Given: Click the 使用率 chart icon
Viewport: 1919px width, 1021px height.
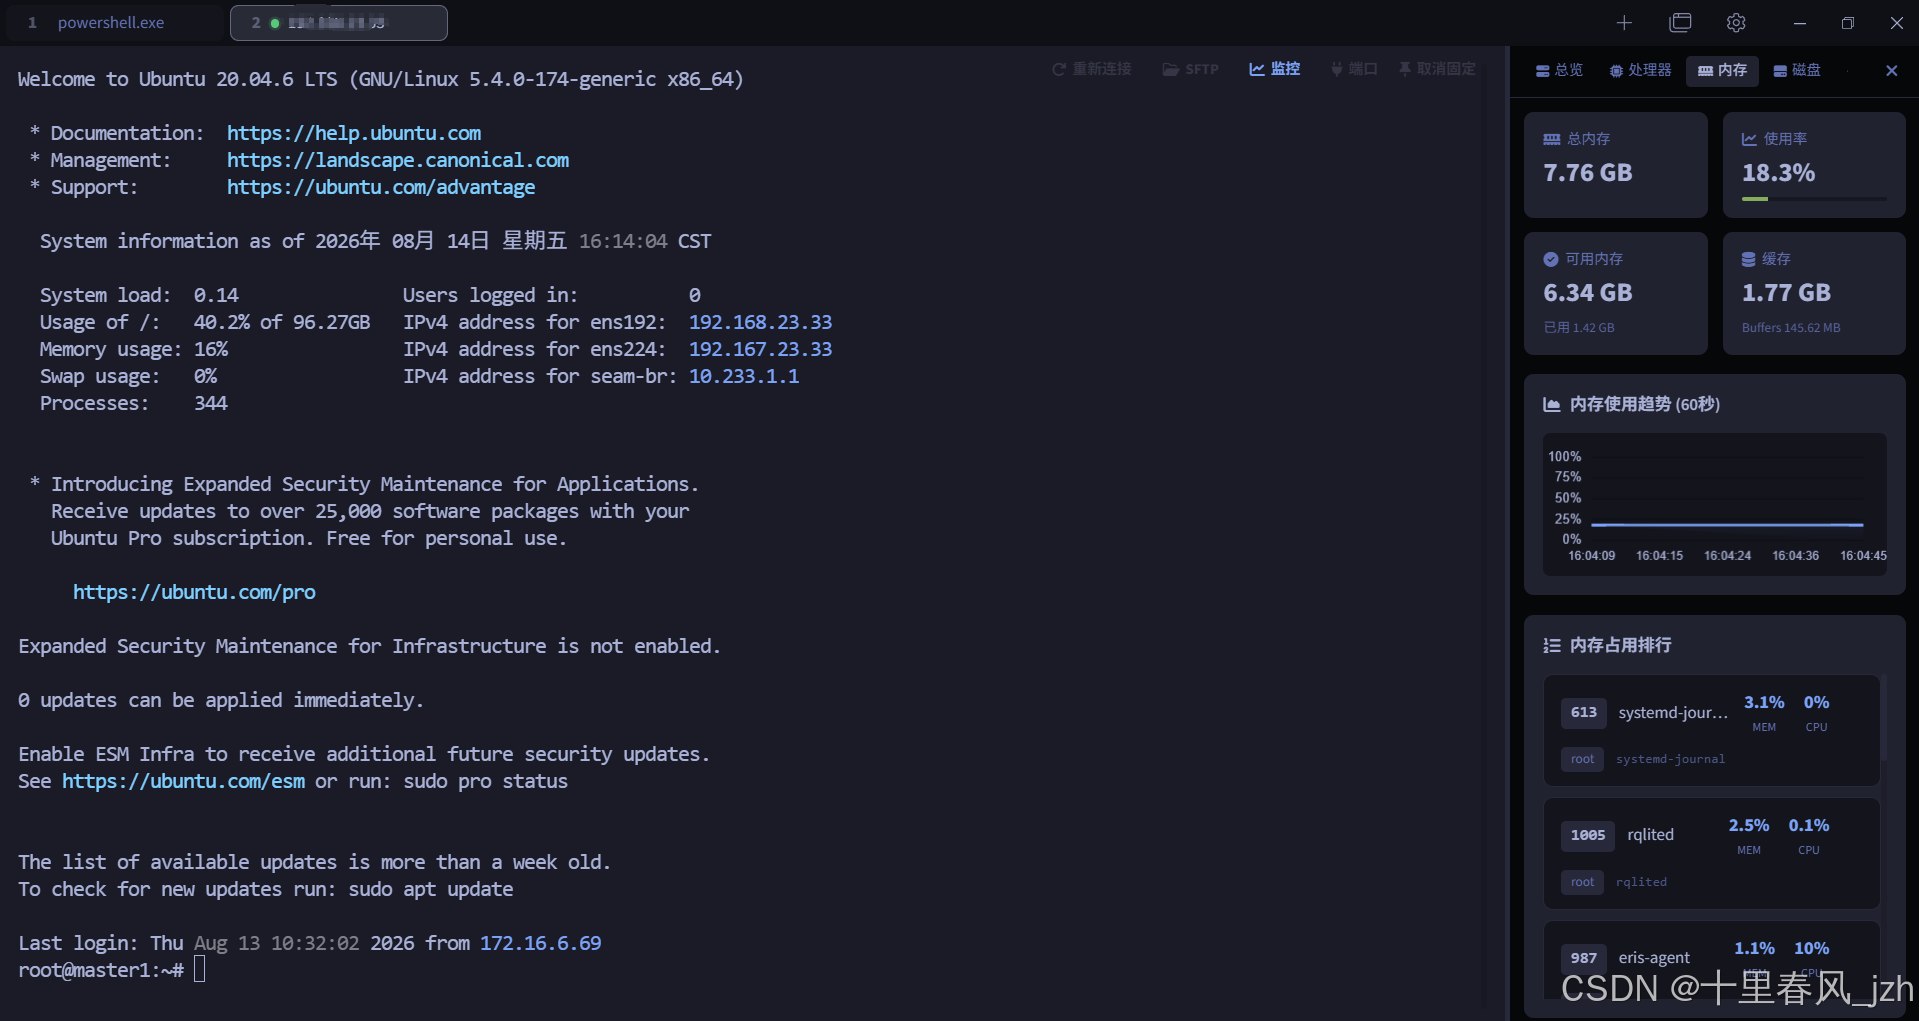Looking at the screenshot, I should 1749,139.
